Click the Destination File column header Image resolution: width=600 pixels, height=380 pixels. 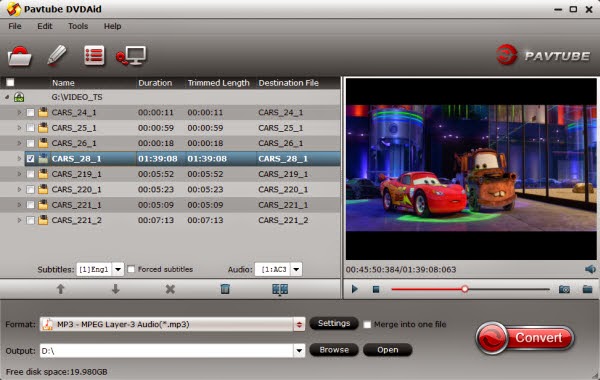289,83
